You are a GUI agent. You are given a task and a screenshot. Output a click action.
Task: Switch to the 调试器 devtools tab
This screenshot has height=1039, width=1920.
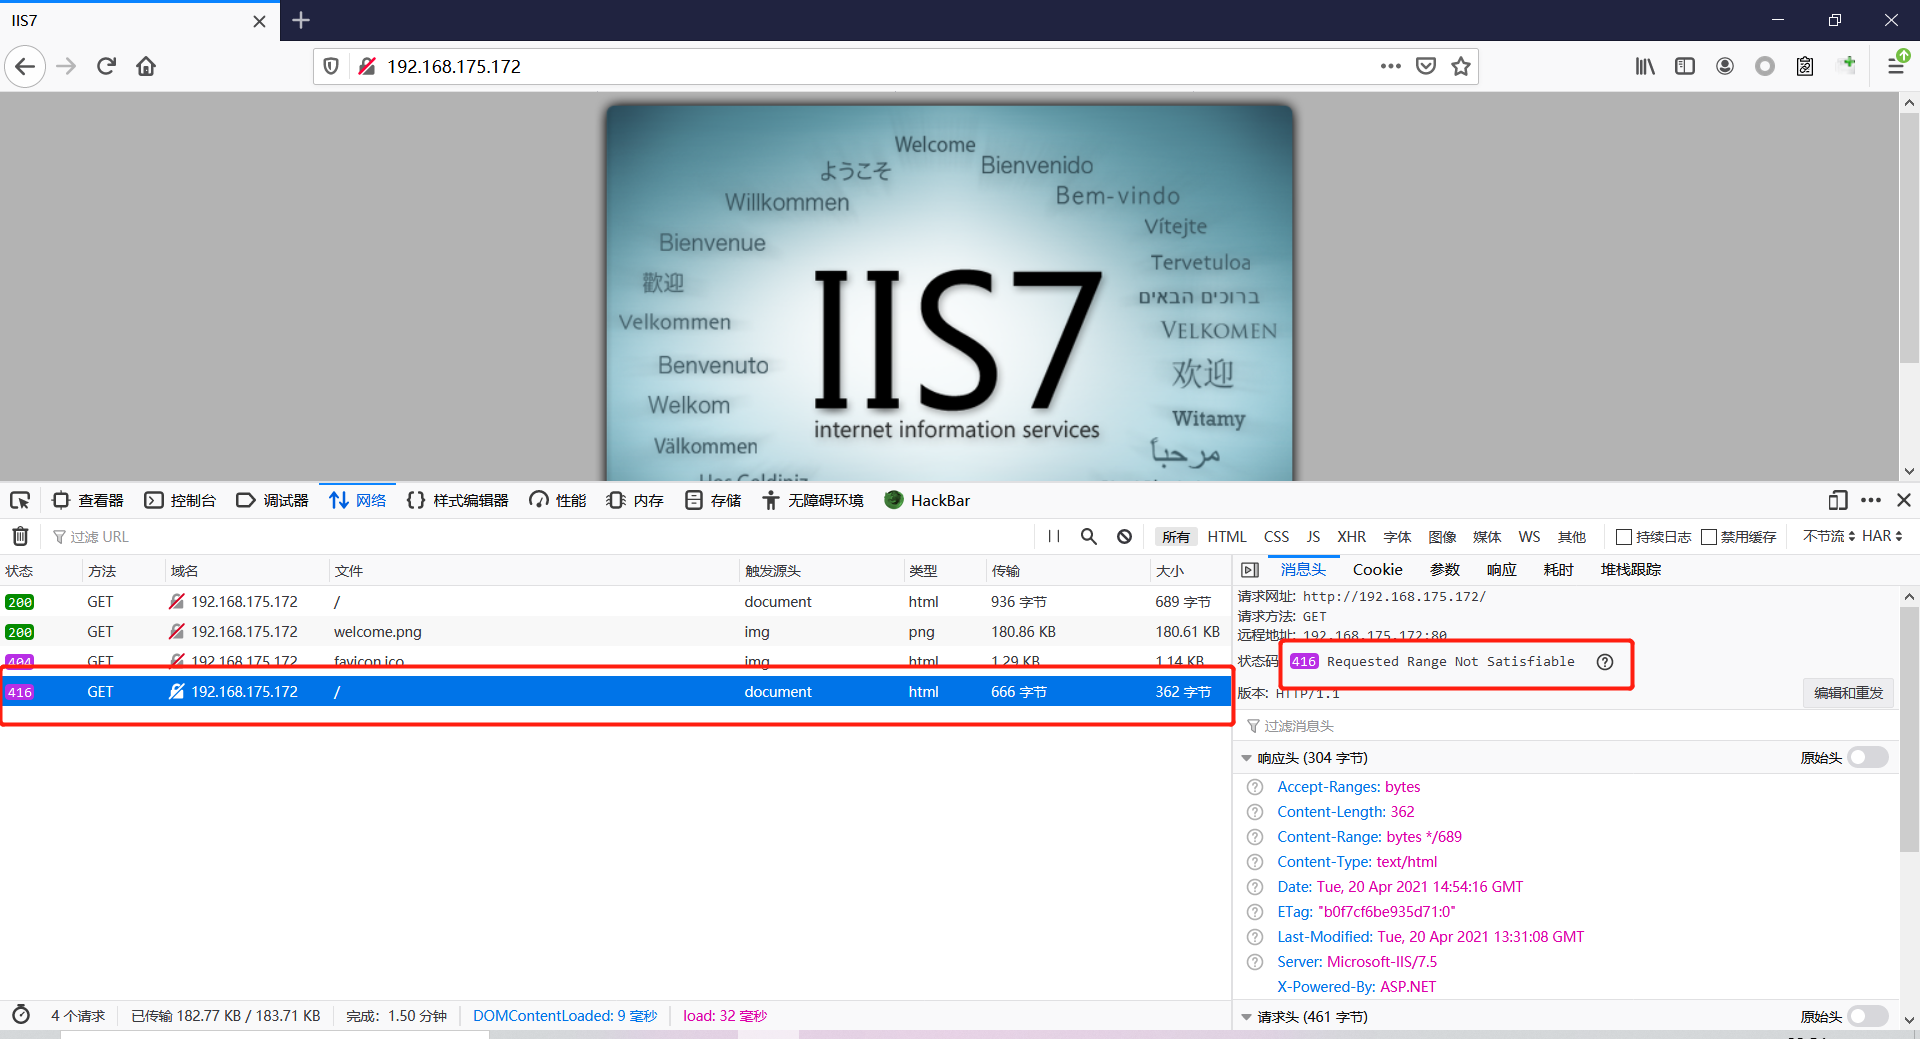click(272, 500)
